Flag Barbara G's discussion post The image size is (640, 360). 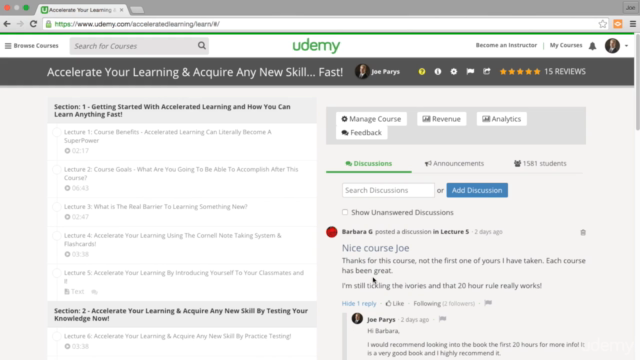tap(488, 303)
